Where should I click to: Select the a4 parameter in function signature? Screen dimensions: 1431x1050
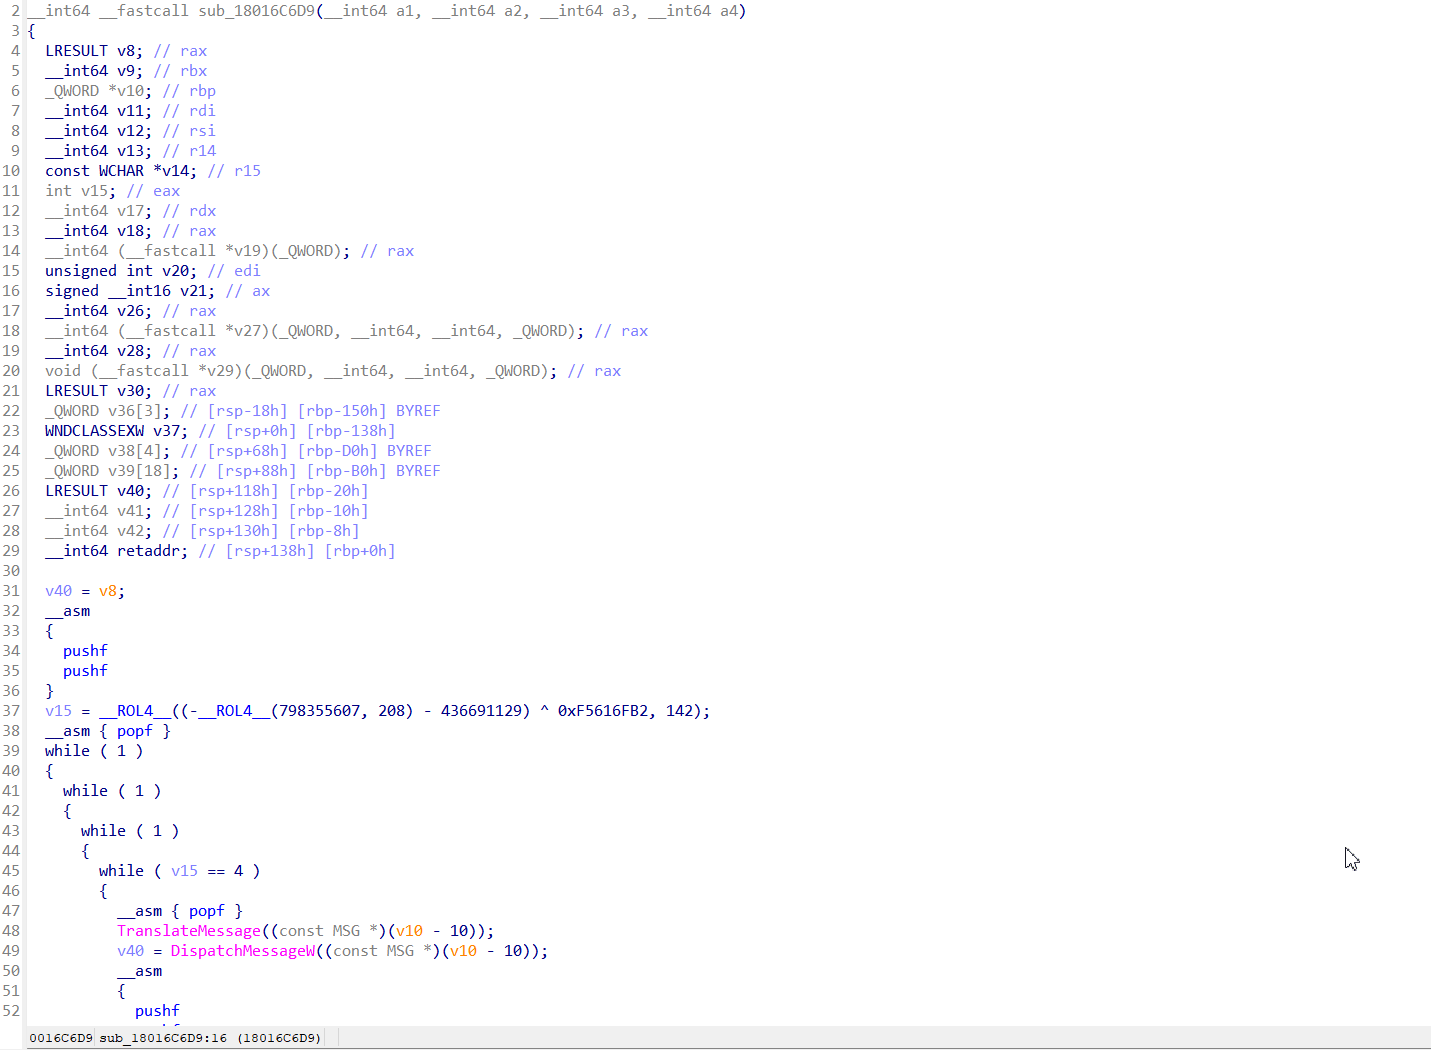pyautogui.click(x=728, y=11)
